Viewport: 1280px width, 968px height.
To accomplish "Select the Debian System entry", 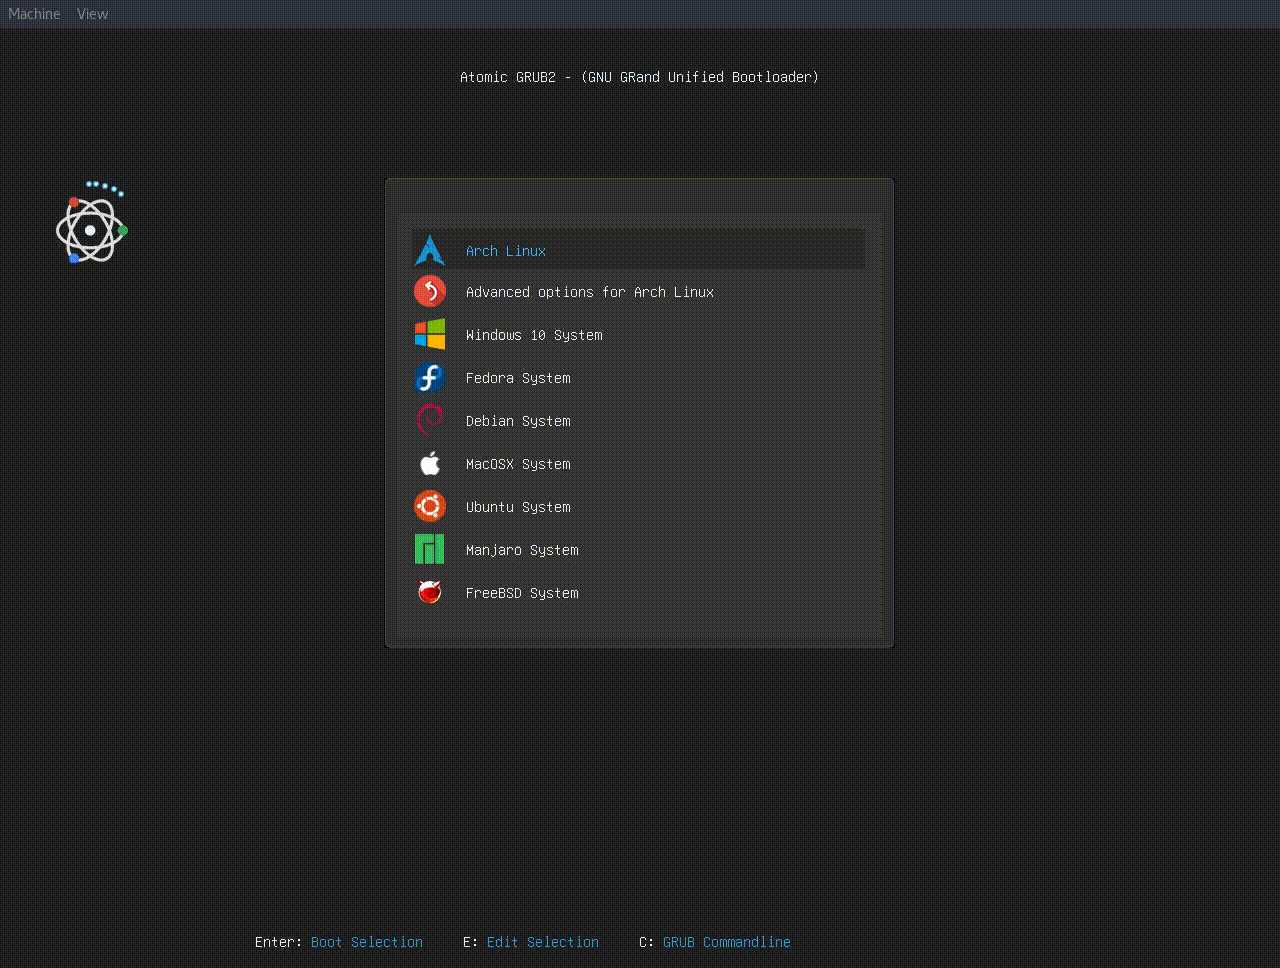I will pyautogui.click(x=638, y=421).
